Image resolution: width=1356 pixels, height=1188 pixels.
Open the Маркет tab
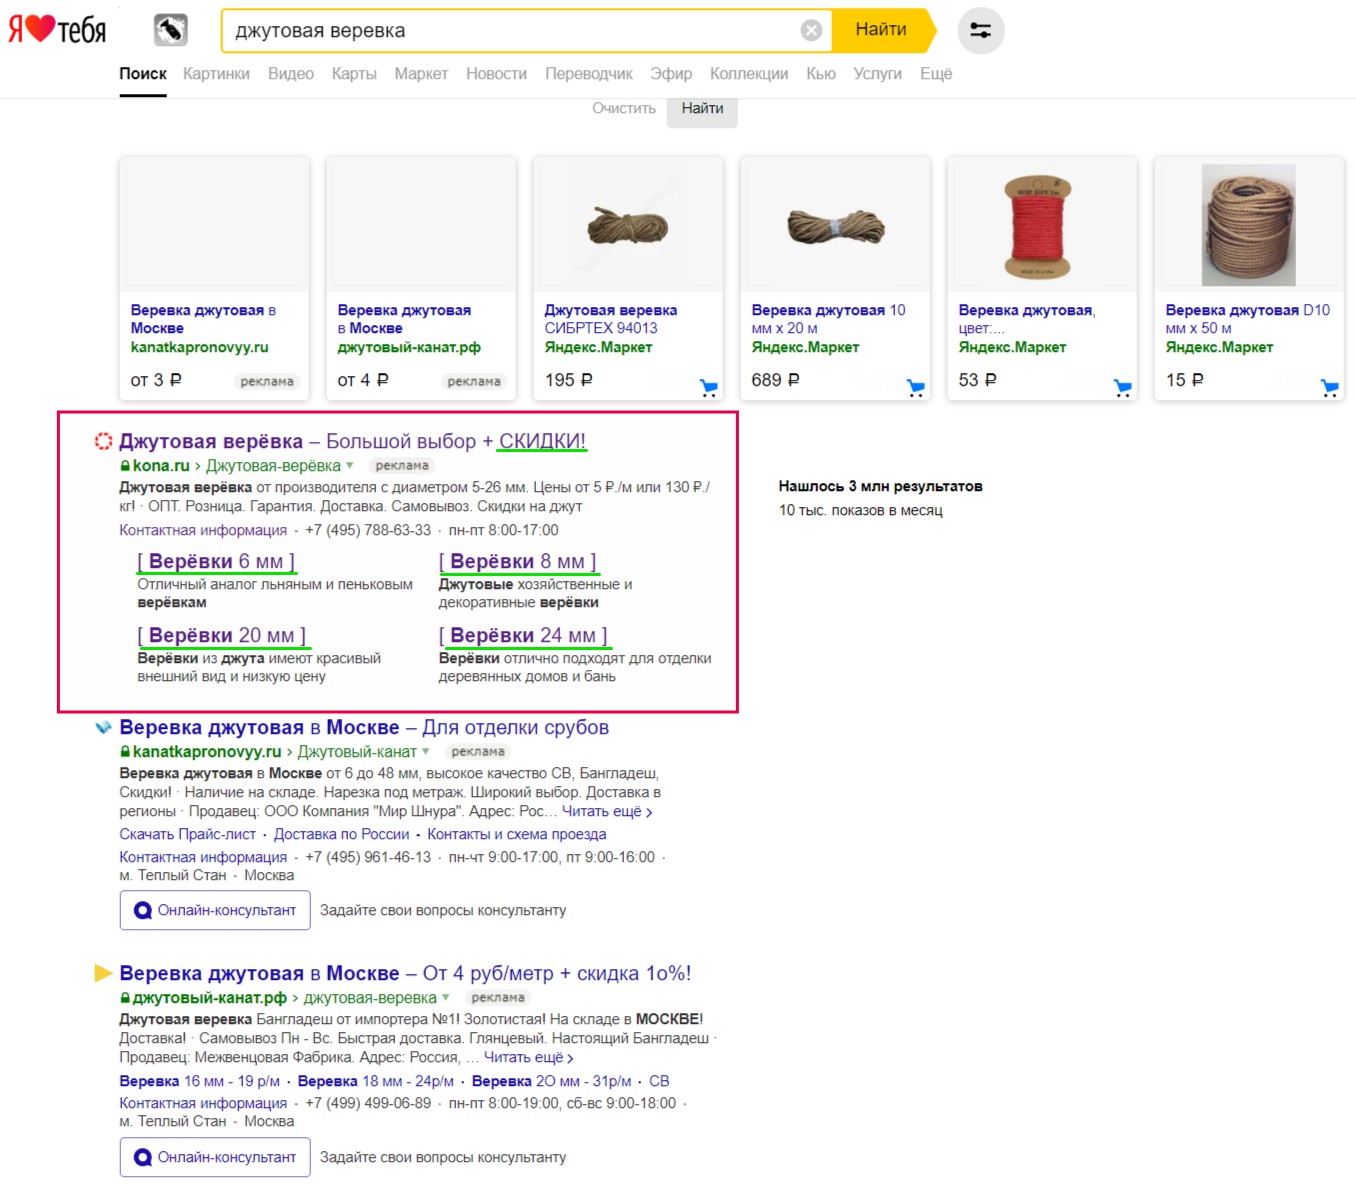[421, 74]
